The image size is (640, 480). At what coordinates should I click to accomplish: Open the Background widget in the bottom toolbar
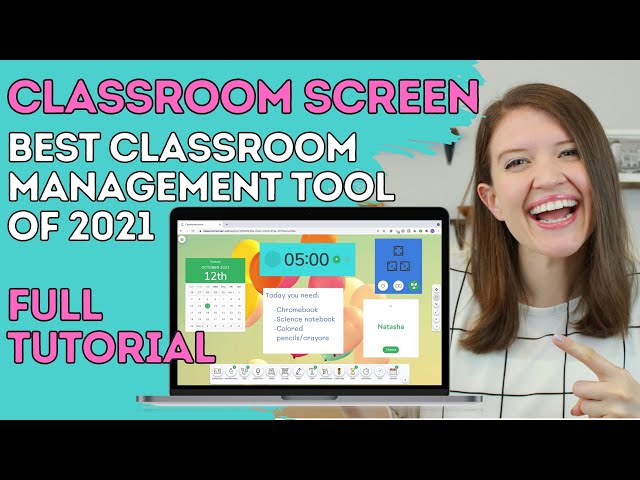click(x=217, y=371)
